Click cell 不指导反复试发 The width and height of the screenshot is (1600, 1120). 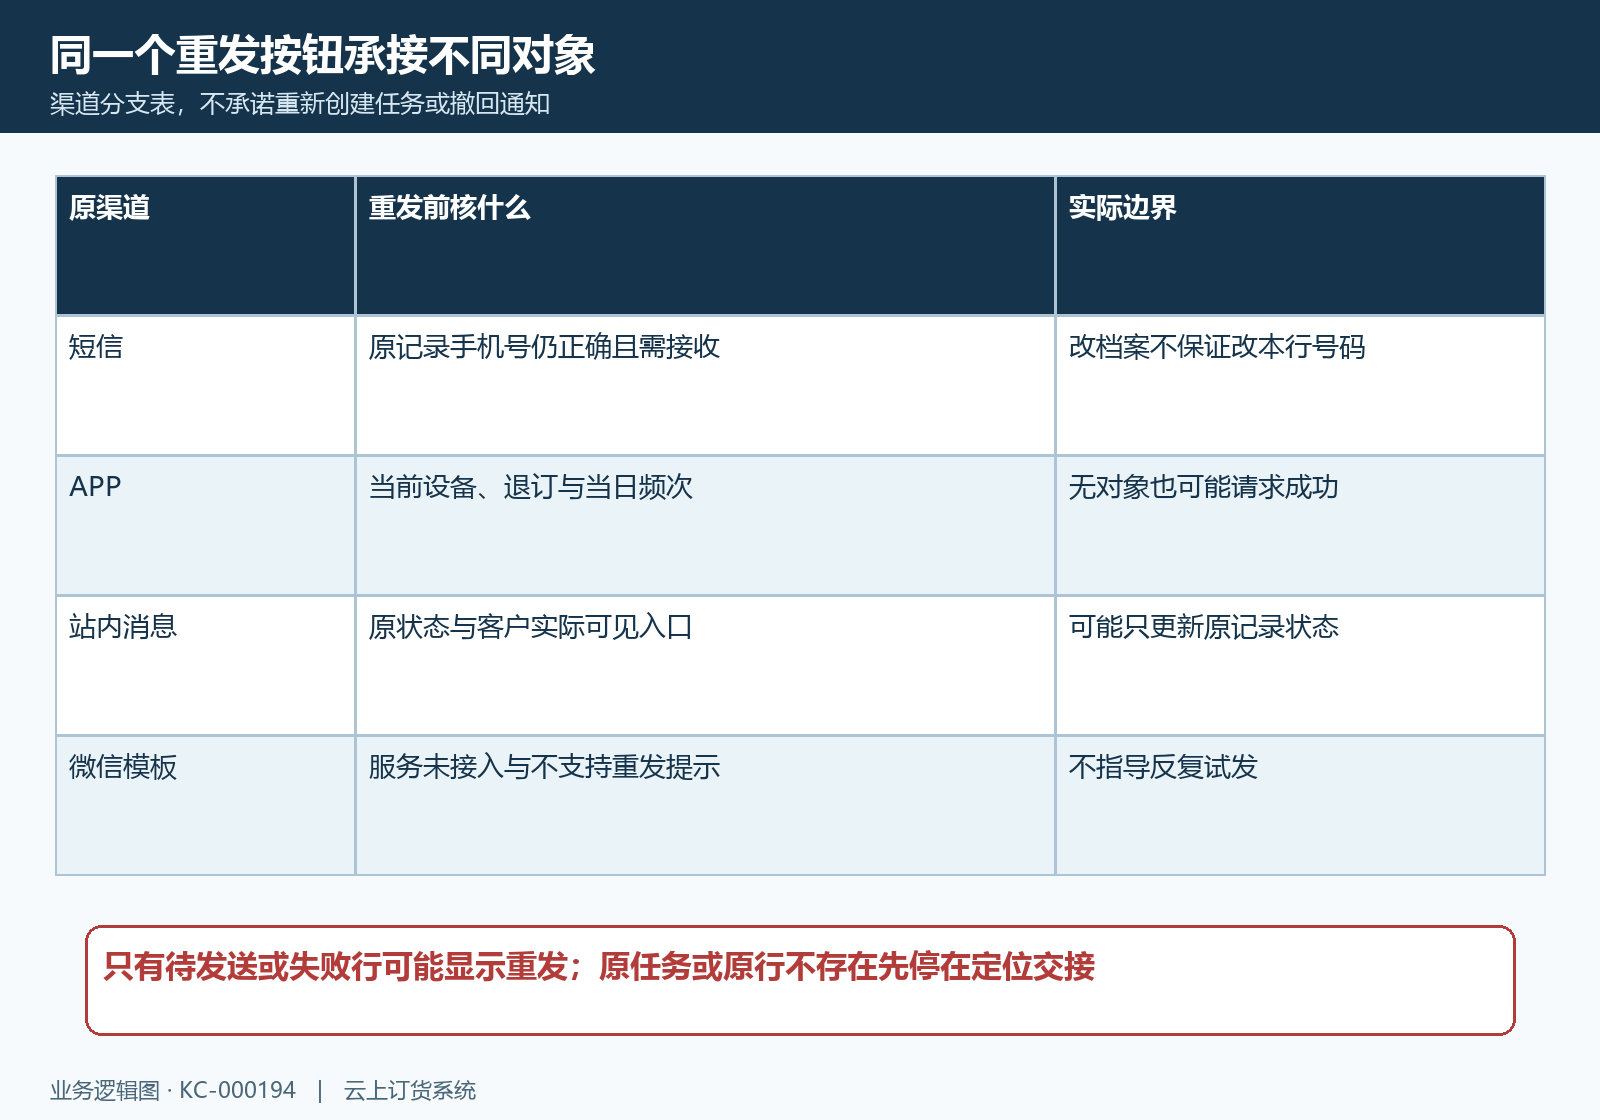point(1300,806)
